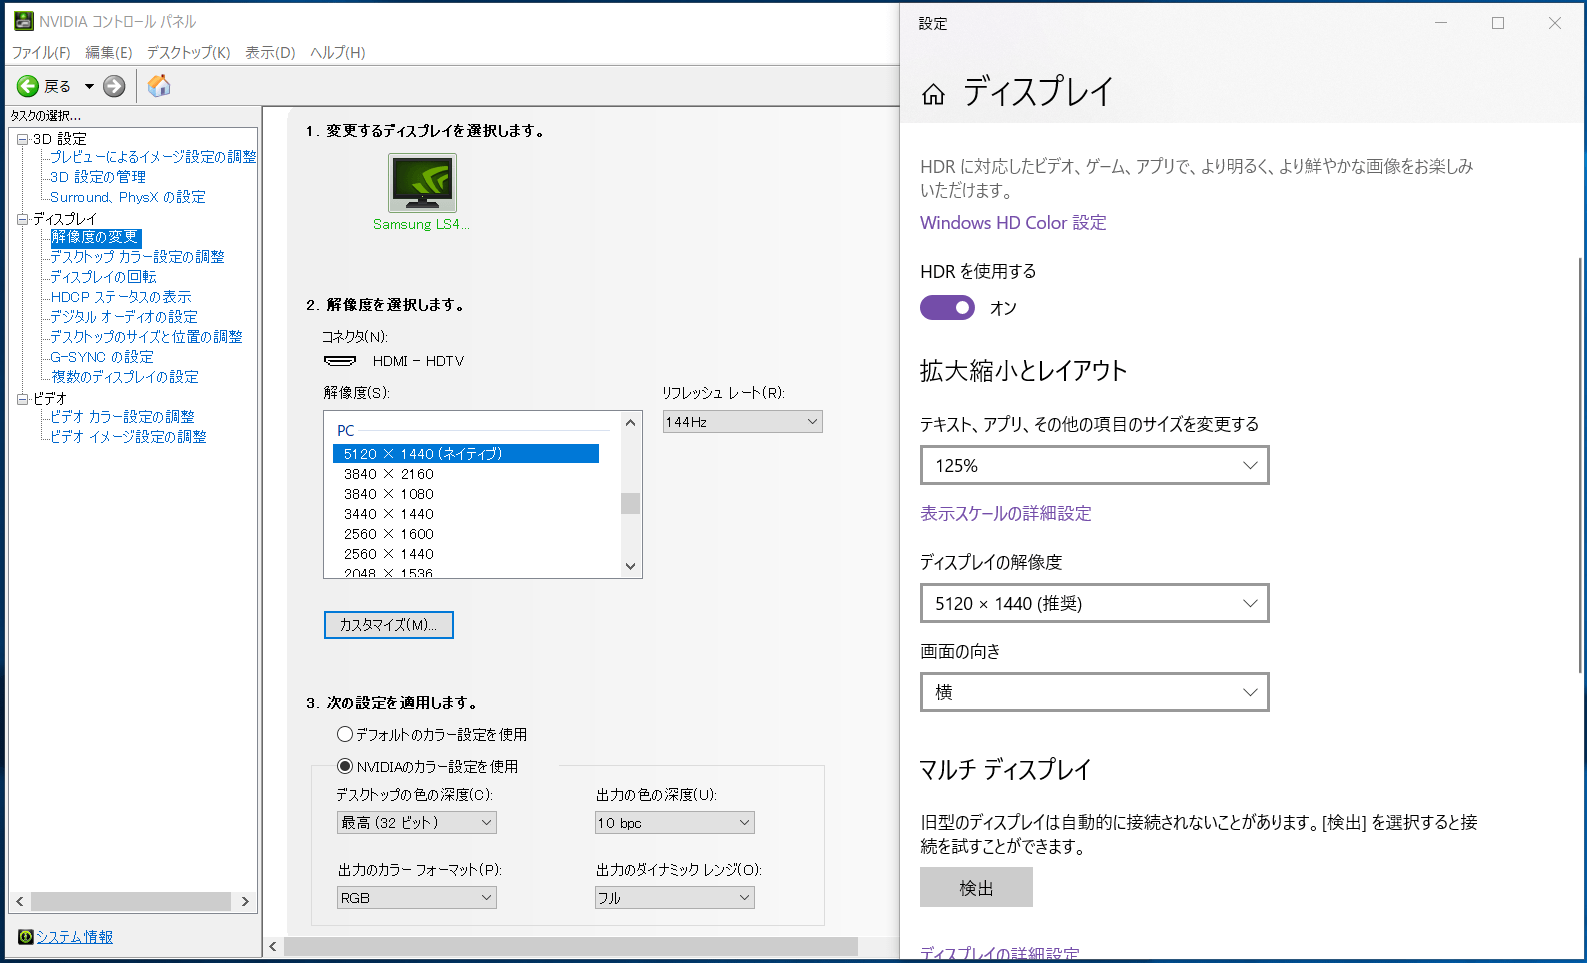Select 3440 × 1440 in the resolution list
This screenshot has height=963, width=1587.
pos(389,514)
